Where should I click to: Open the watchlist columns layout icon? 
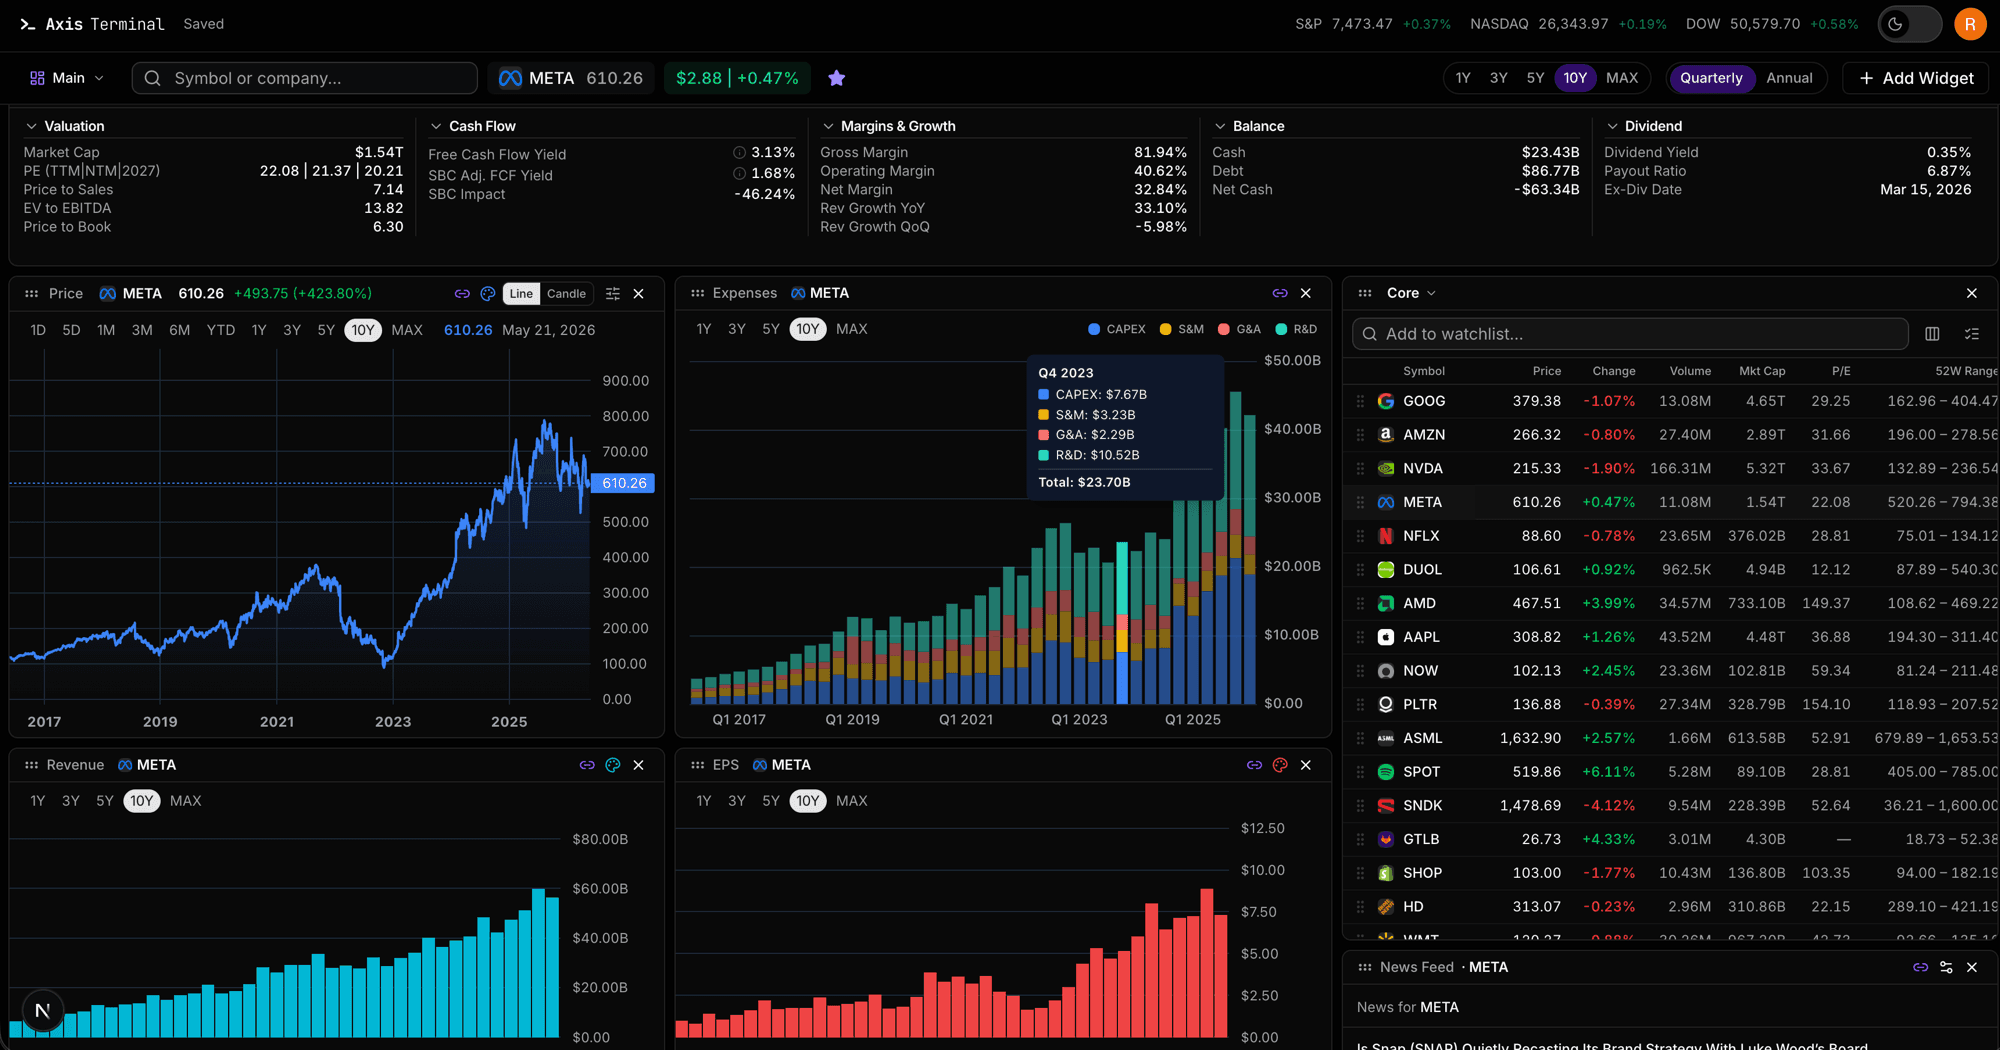1932,334
